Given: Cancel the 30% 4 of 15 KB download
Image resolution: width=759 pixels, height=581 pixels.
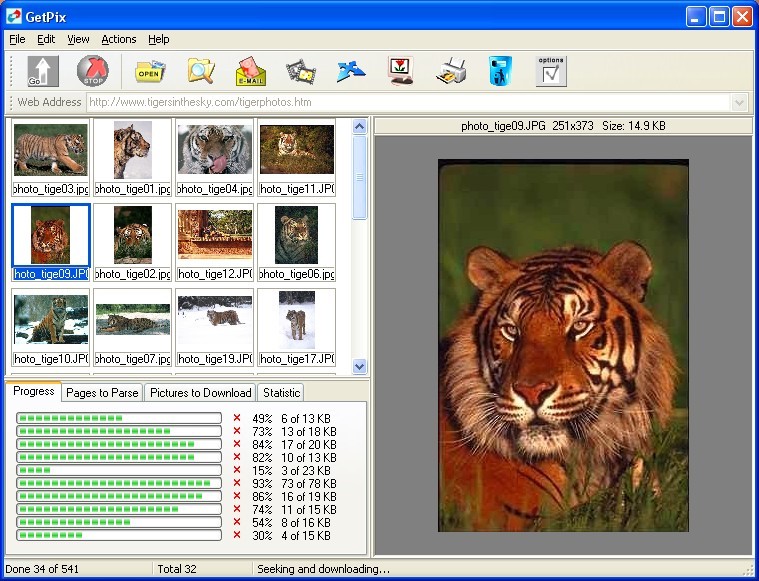Looking at the screenshot, I should pos(237,535).
